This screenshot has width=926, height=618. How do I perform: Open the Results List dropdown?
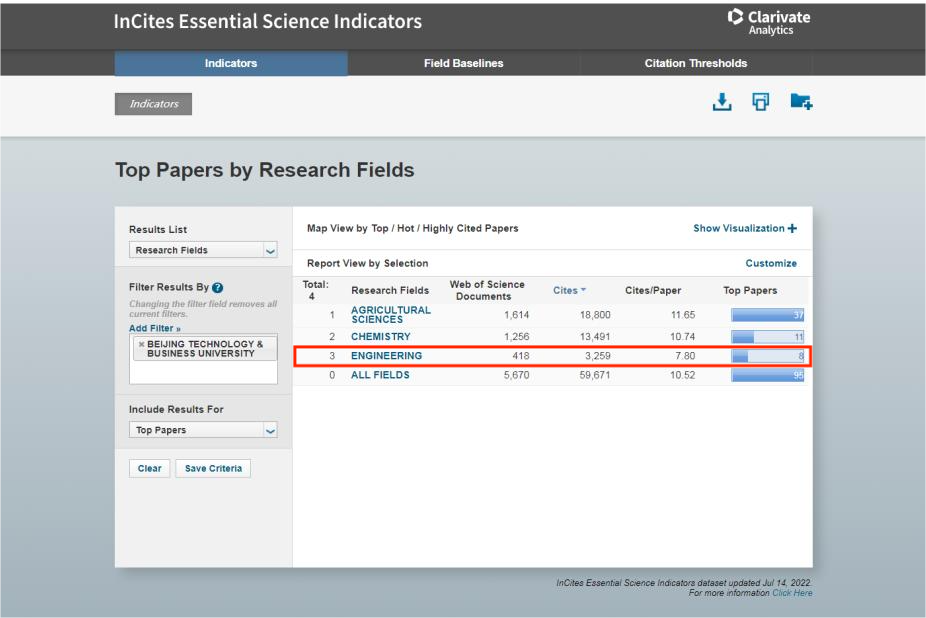(x=204, y=250)
